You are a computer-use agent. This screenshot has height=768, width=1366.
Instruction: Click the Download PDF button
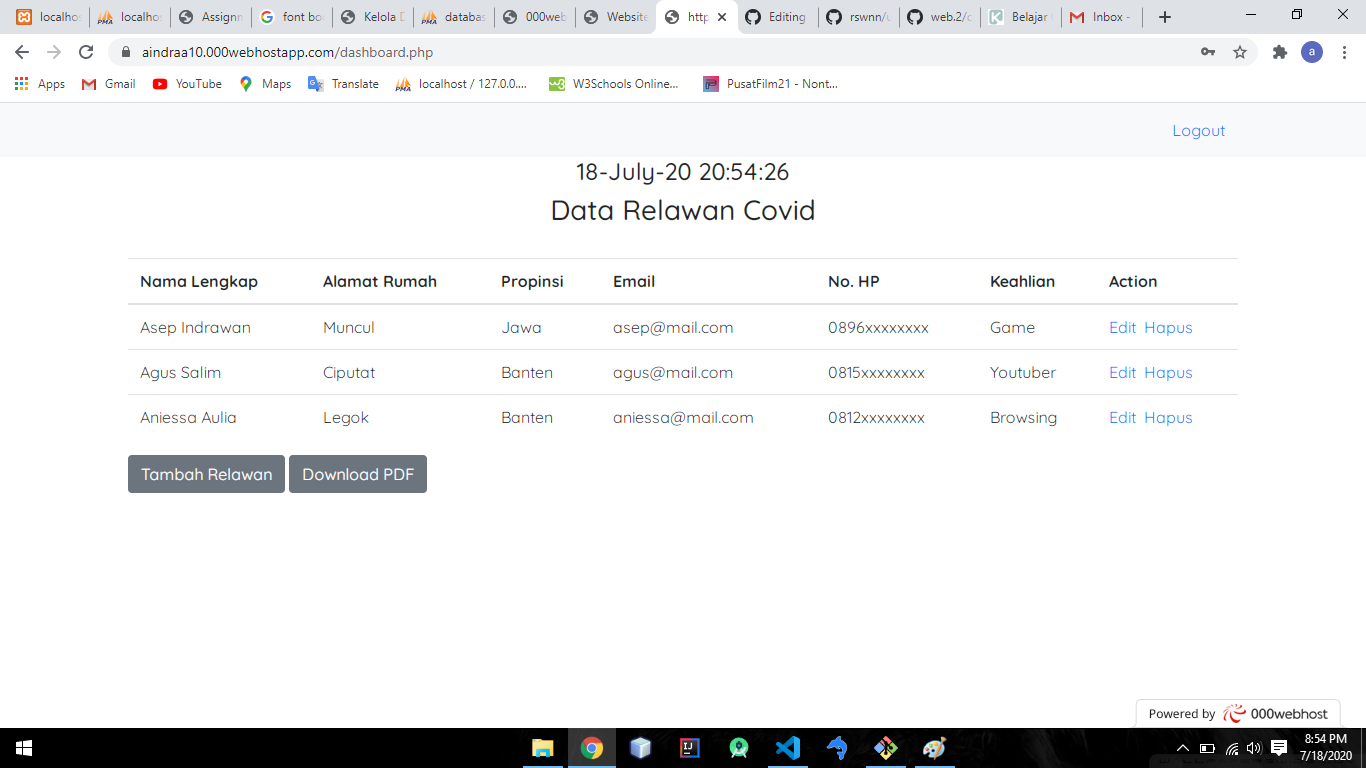point(358,473)
